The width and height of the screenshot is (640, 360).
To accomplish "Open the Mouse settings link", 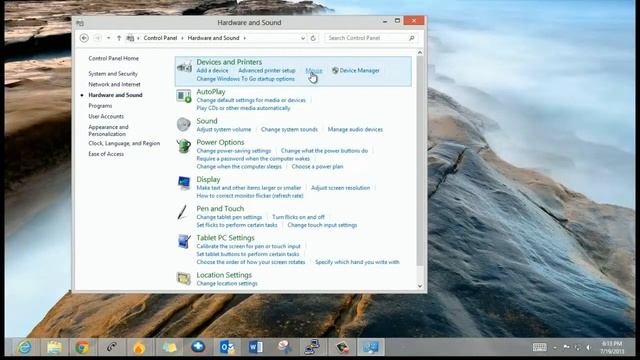I will point(313,70).
